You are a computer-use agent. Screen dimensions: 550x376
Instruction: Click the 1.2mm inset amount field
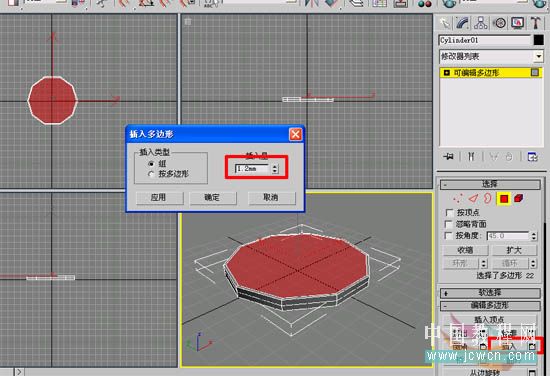point(253,169)
